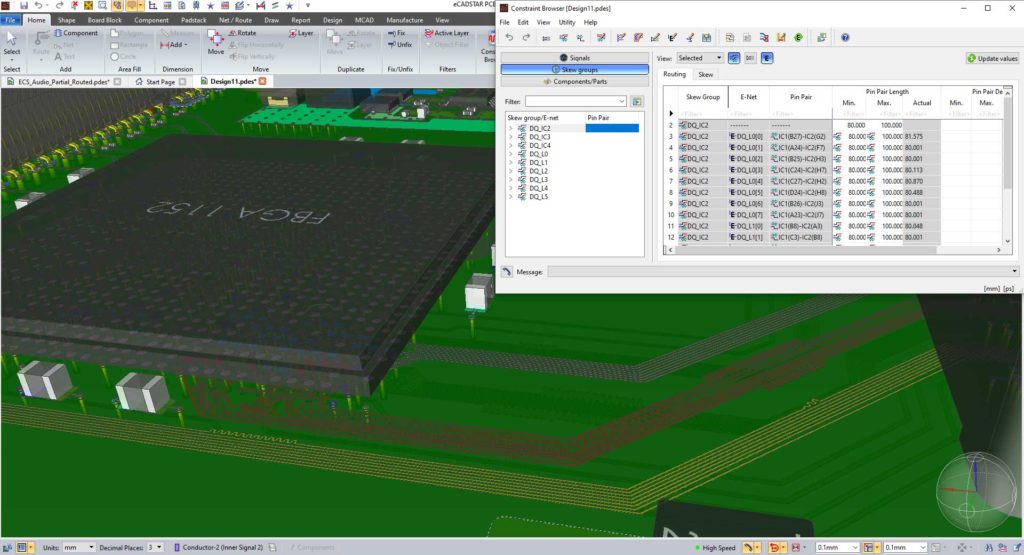Click Undo in Constraint Browser toolbar
The height and width of the screenshot is (555, 1024).
[x=507, y=38]
